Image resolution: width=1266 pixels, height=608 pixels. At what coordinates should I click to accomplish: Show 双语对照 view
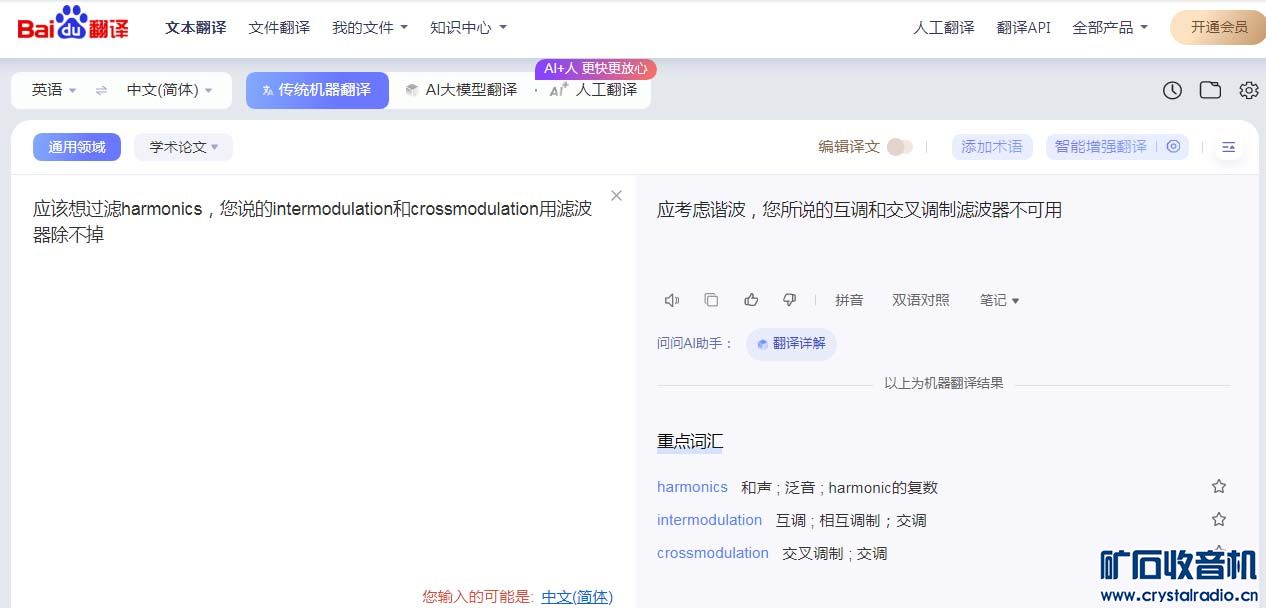point(921,300)
